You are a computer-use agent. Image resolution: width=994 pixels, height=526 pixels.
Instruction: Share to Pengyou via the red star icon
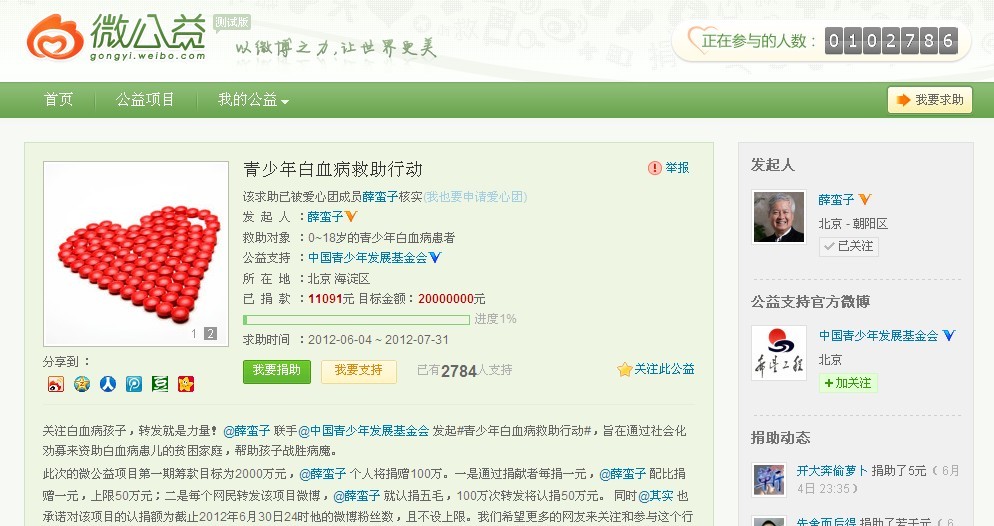(x=186, y=384)
